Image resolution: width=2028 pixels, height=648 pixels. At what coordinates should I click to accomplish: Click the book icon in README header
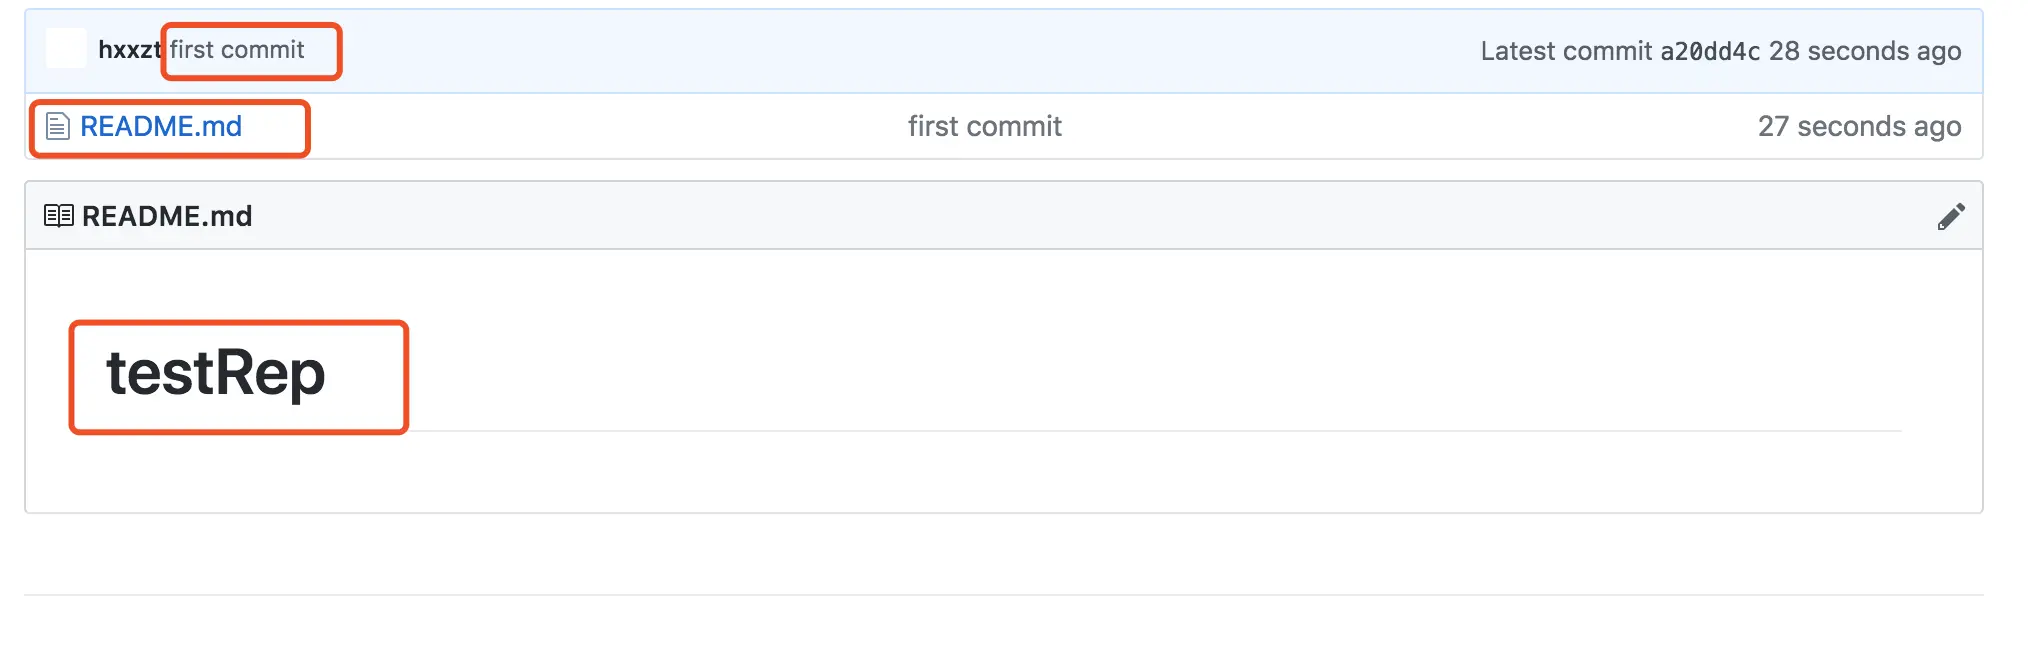point(59,216)
